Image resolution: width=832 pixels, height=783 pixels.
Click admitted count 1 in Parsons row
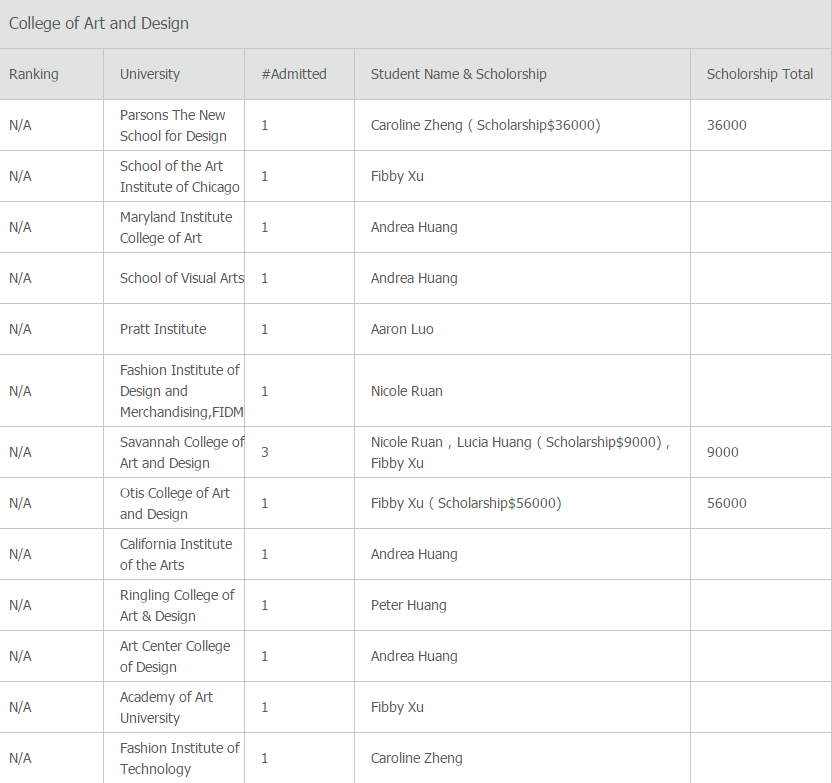pyautogui.click(x=265, y=125)
